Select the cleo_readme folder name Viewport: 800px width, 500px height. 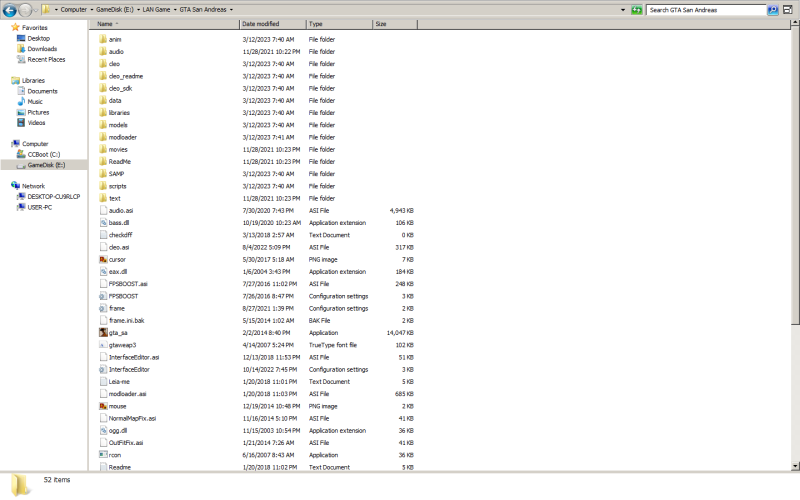point(126,76)
